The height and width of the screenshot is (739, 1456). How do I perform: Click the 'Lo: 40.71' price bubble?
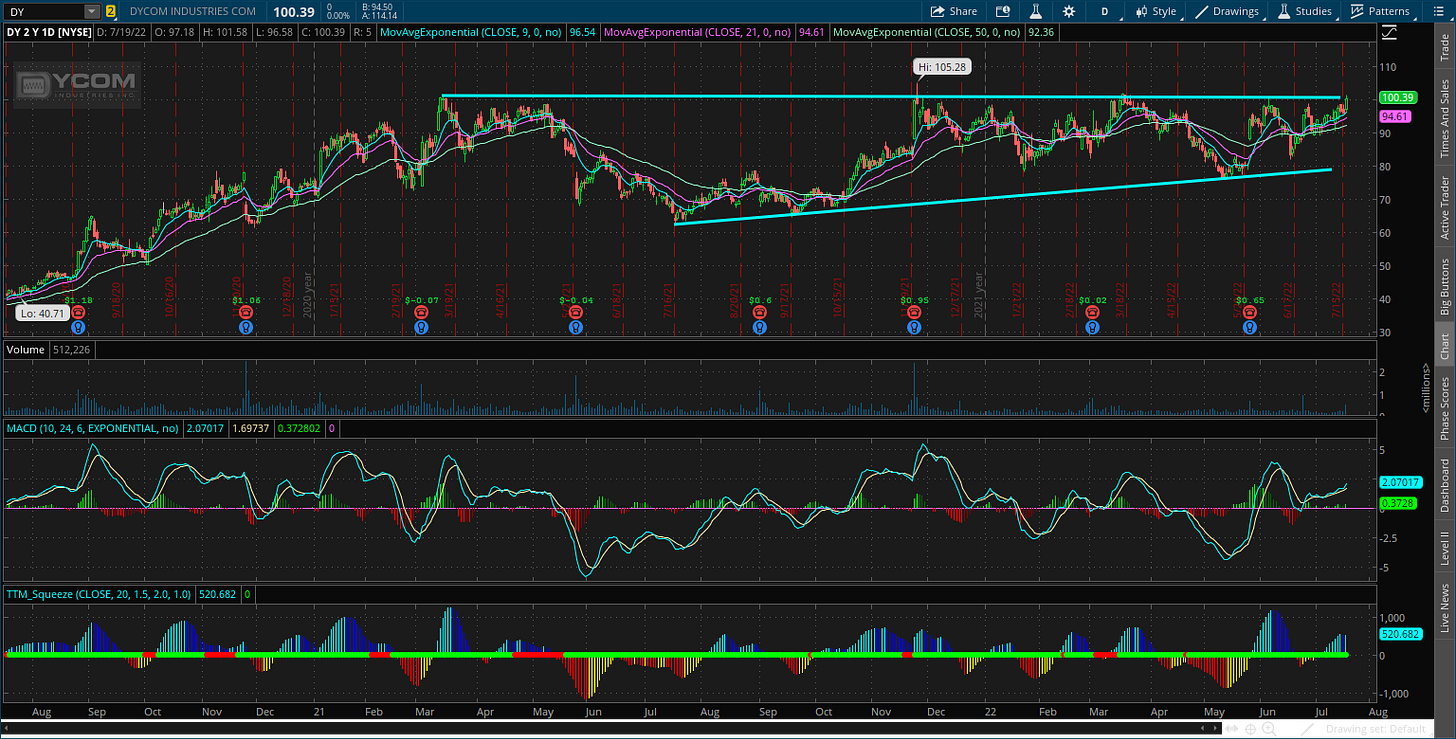[43, 313]
